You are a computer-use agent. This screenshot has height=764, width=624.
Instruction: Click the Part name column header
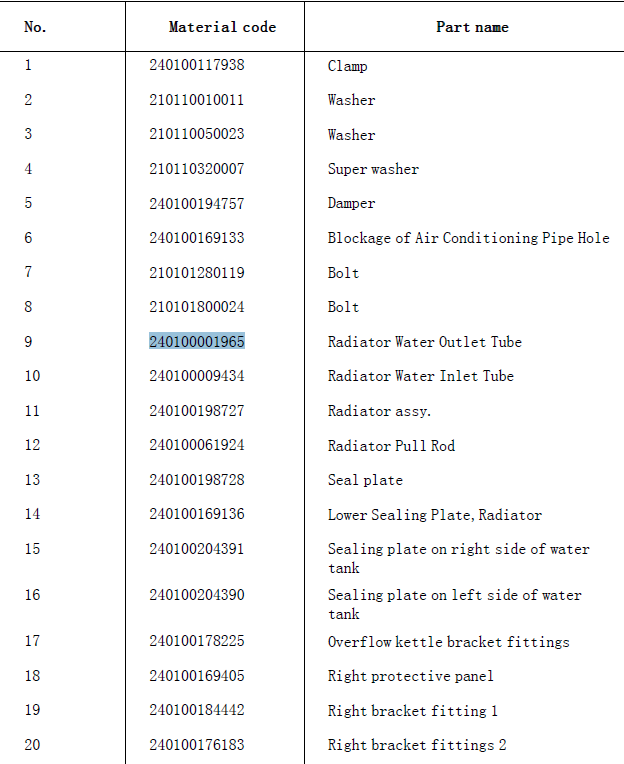tap(472, 27)
